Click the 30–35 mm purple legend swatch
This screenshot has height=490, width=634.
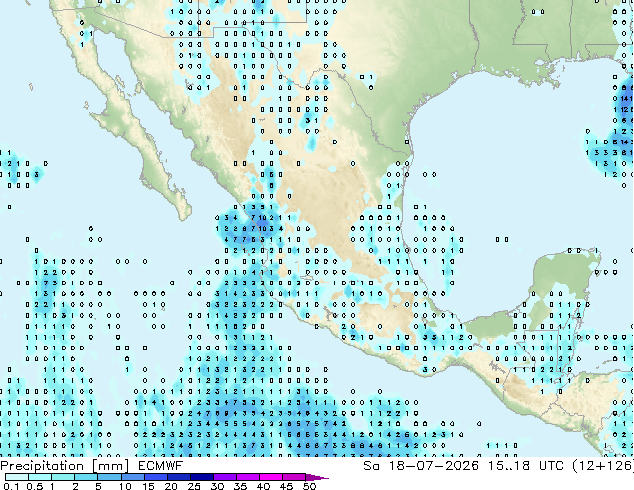click(224, 477)
